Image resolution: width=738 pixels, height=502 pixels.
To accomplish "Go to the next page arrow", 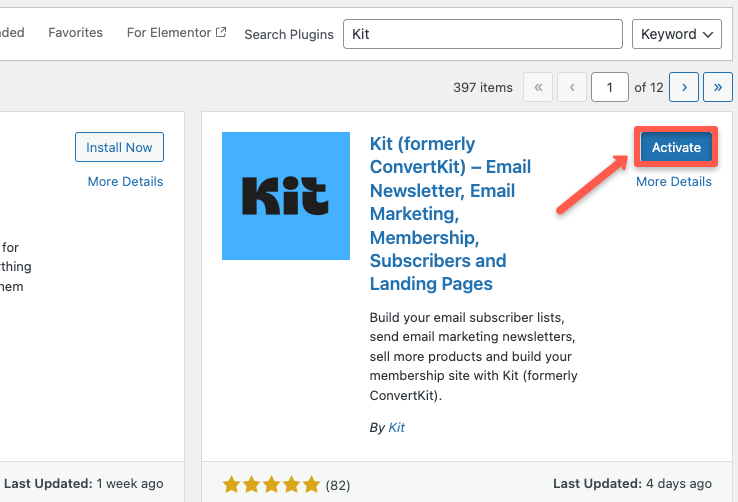I will point(684,87).
